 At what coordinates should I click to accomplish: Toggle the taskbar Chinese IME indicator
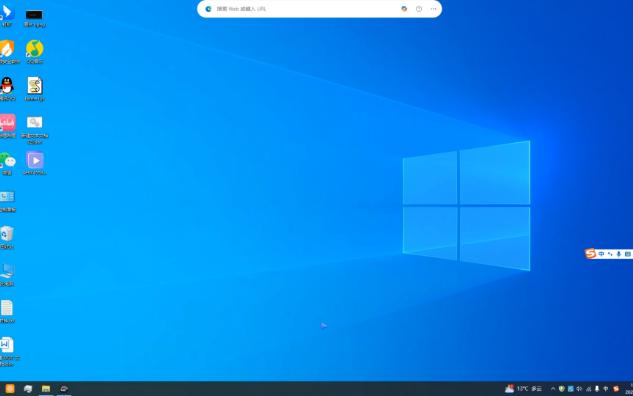tap(606, 389)
